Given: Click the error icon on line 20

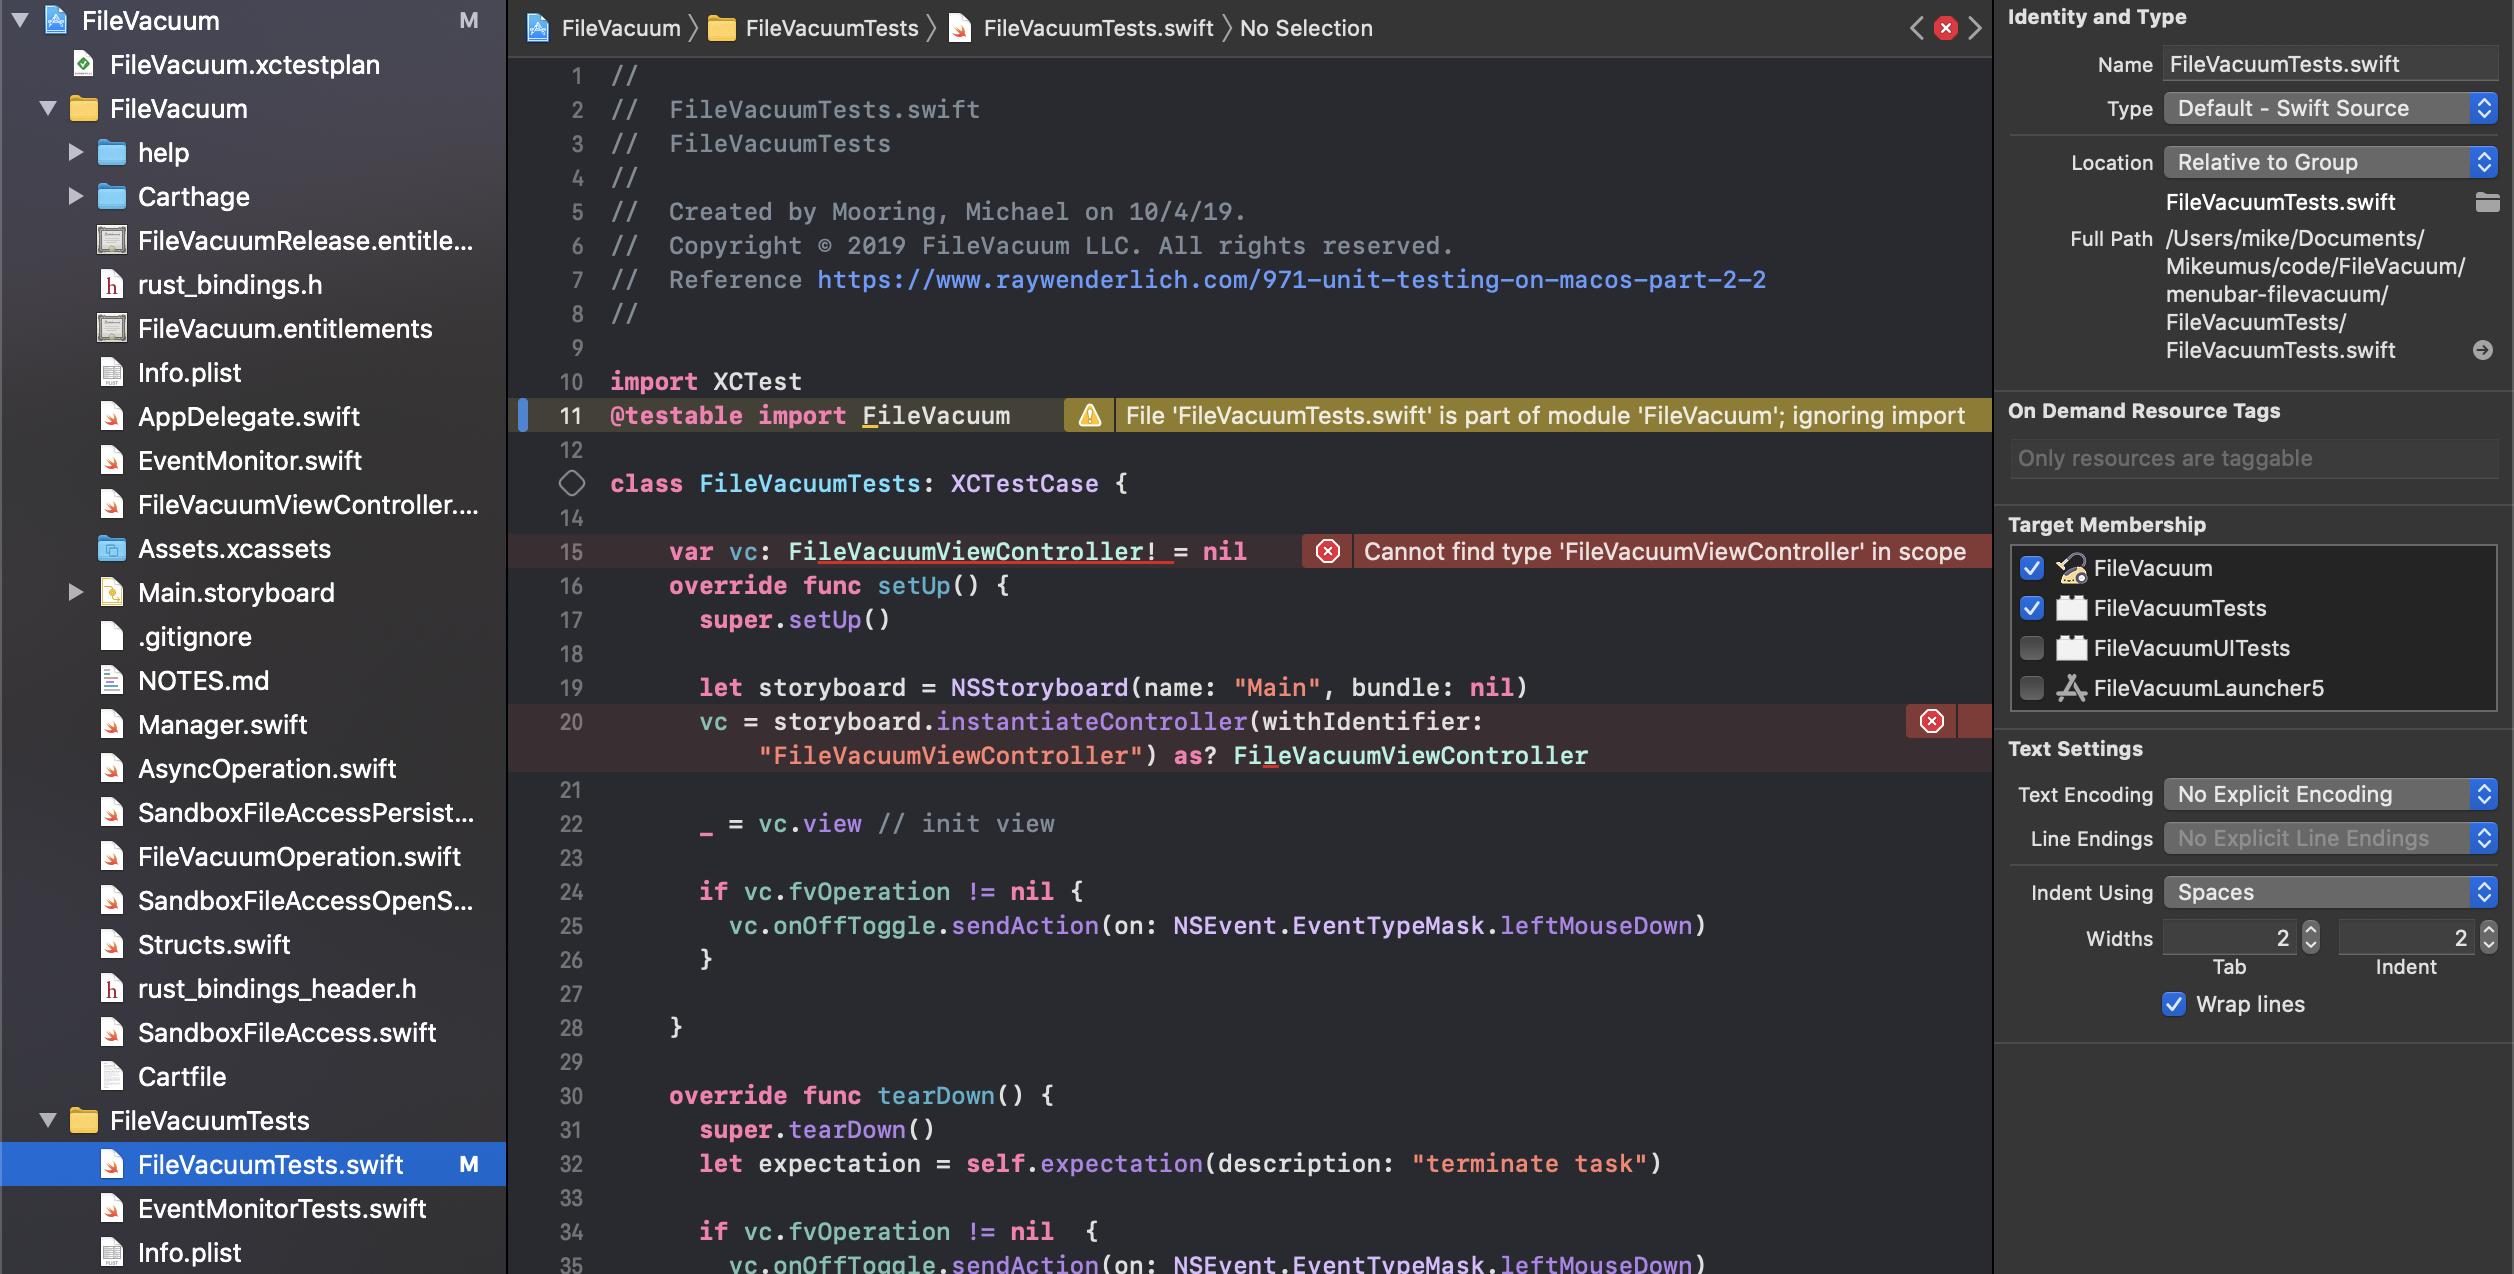Looking at the screenshot, I should [x=1931, y=721].
